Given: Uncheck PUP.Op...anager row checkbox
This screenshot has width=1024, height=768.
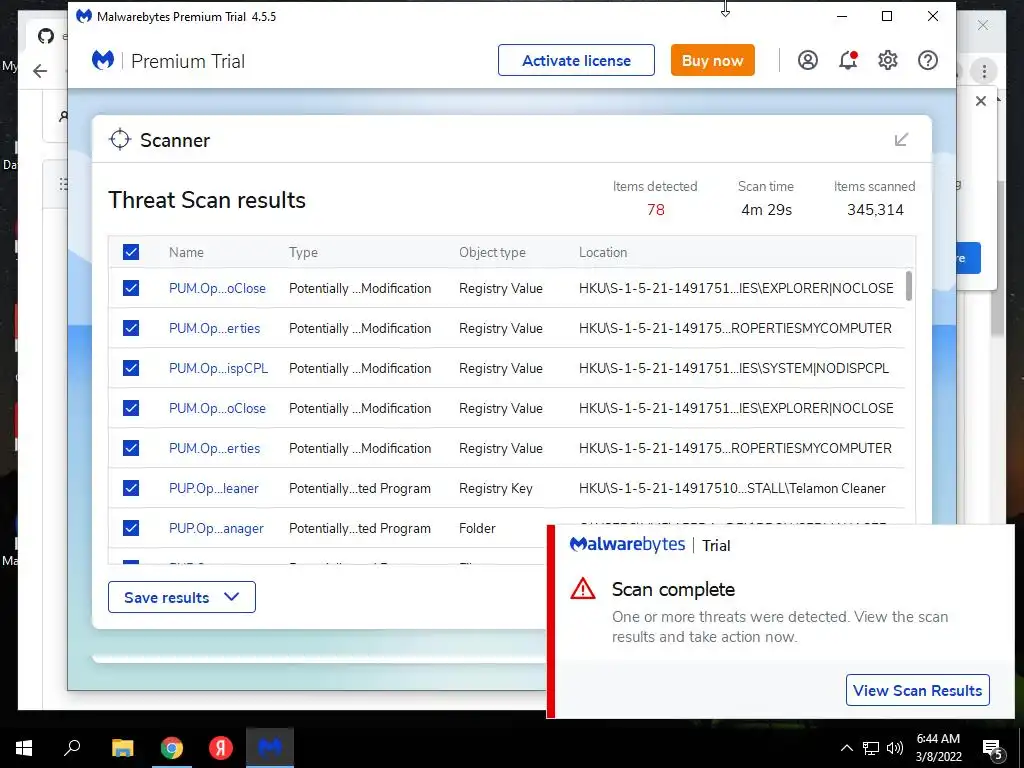Looking at the screenshot, I should [x=131, y=528].
